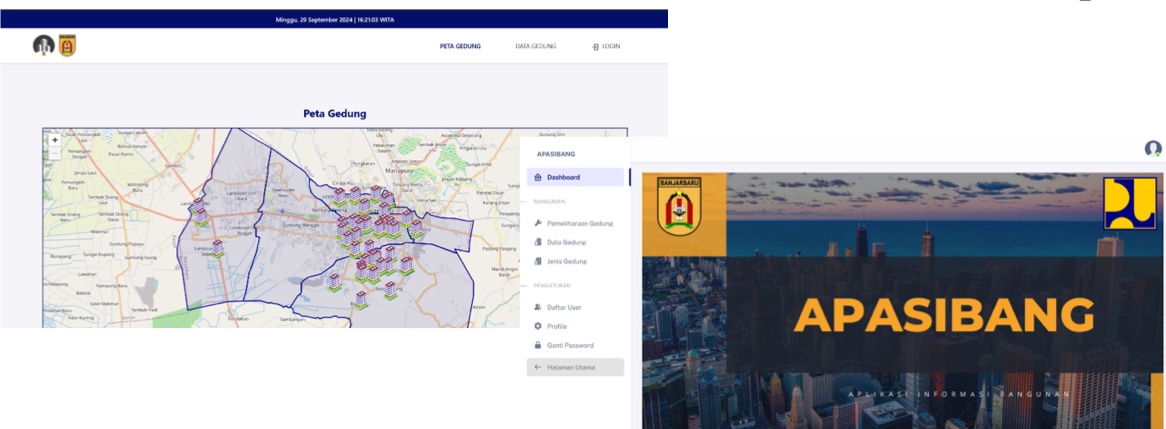This screenshot has width=1166, height=429.
Task: Click the Halaman Utama button
Action: tap(575, 367)
